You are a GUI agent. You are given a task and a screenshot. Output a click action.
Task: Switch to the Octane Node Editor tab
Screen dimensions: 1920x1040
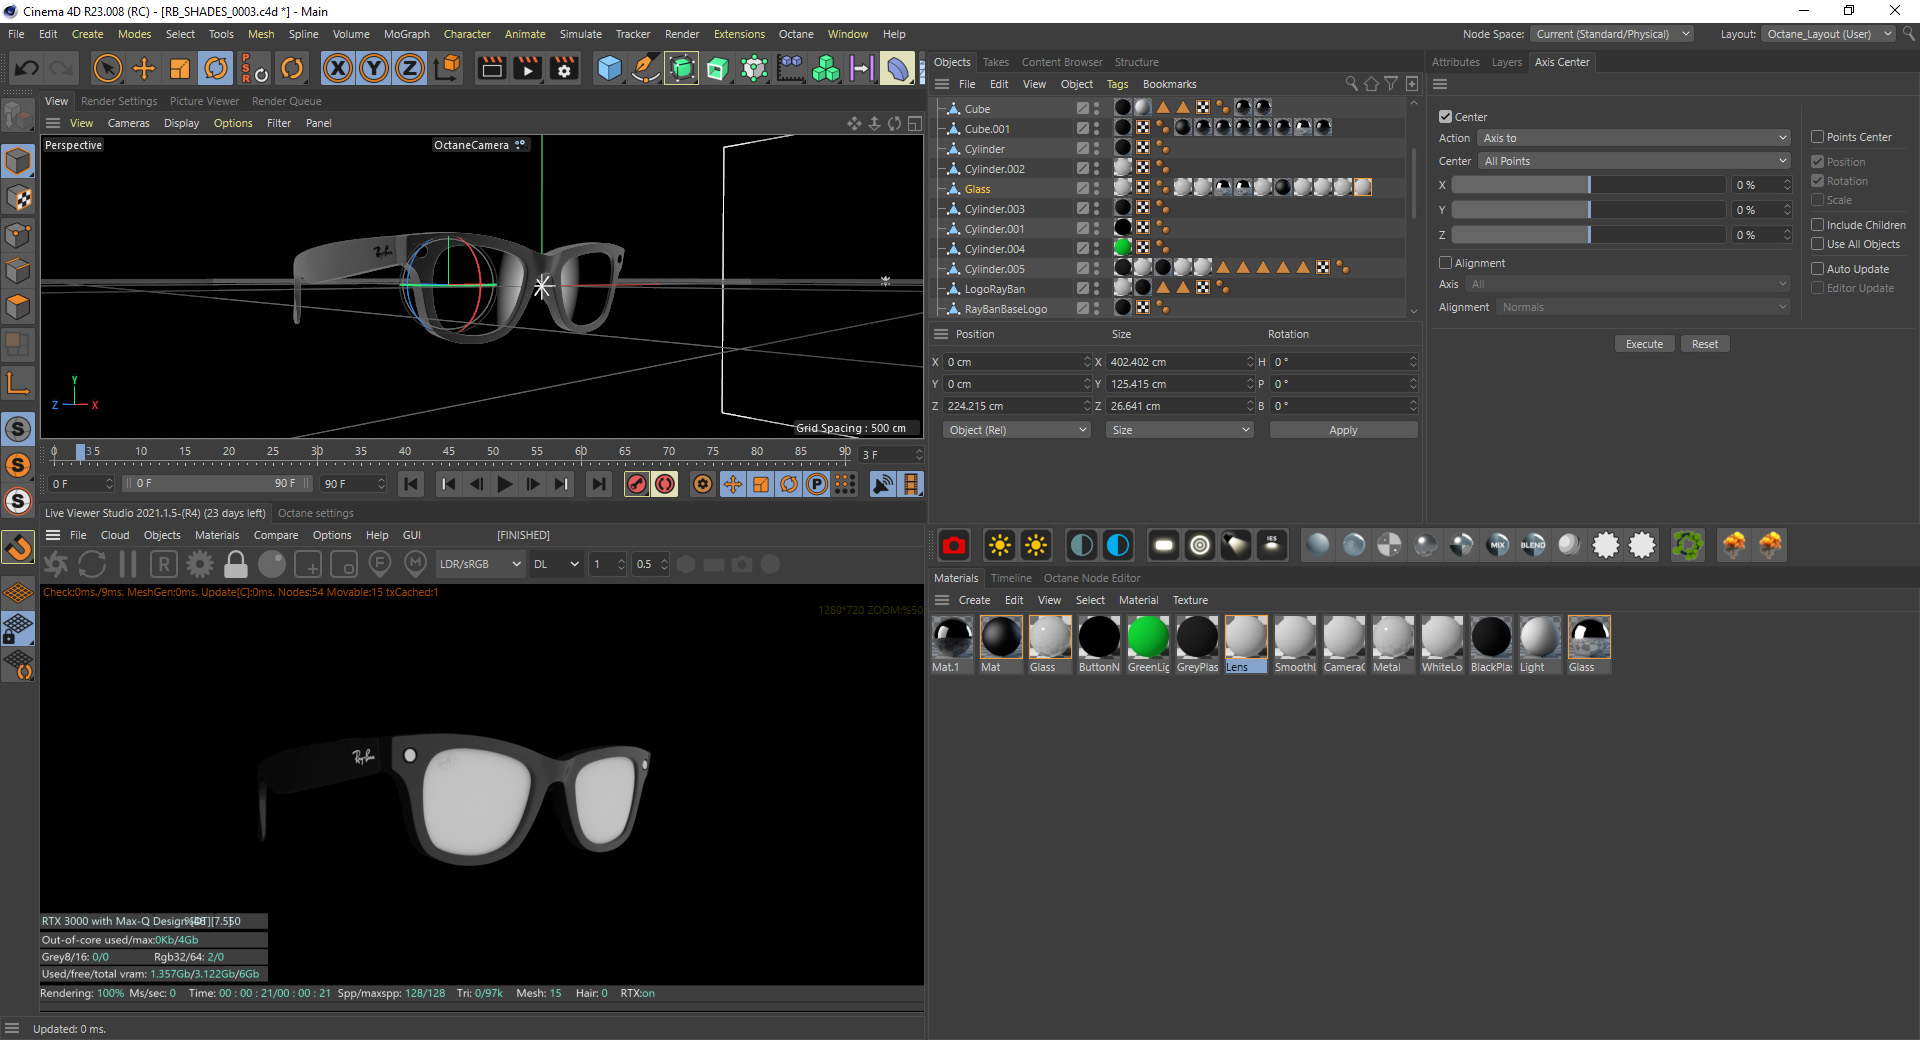(1091, 578)
